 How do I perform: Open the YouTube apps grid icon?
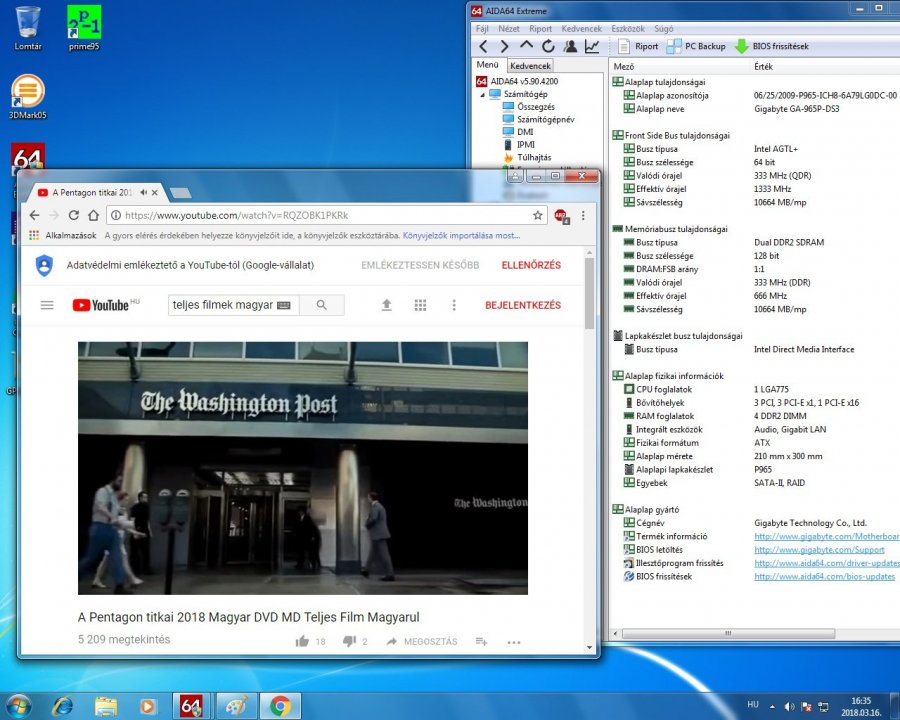pyautogui.click(x=420, y=305)
